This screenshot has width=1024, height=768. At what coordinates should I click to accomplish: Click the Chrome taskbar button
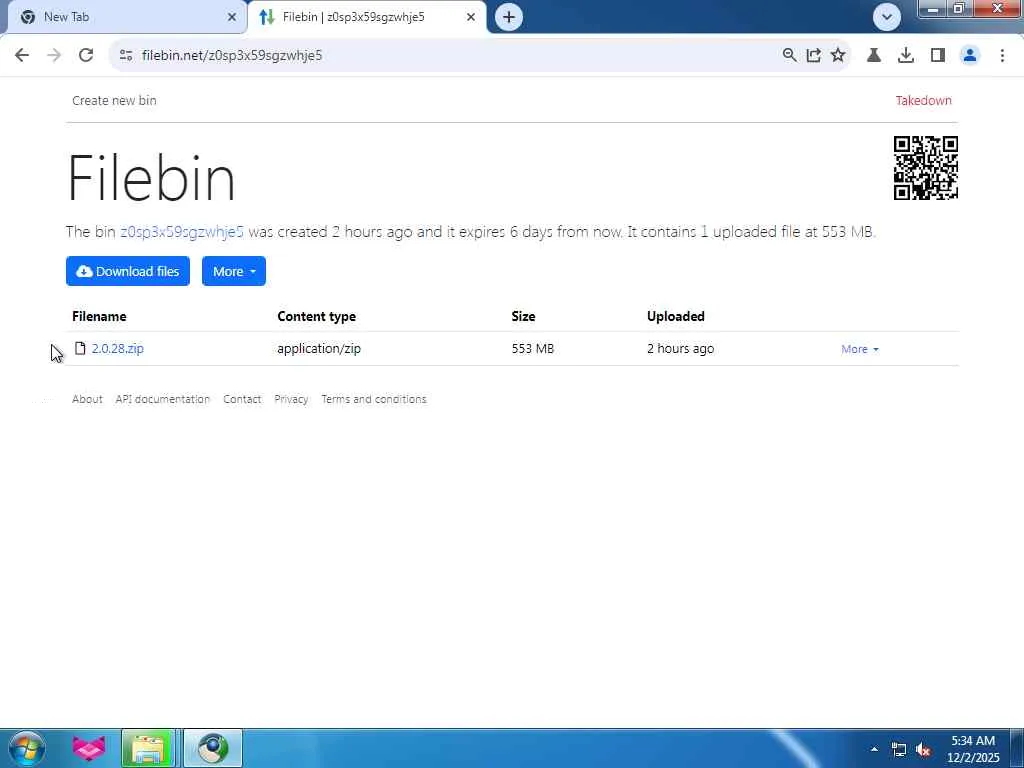click(x=213, y=748)
